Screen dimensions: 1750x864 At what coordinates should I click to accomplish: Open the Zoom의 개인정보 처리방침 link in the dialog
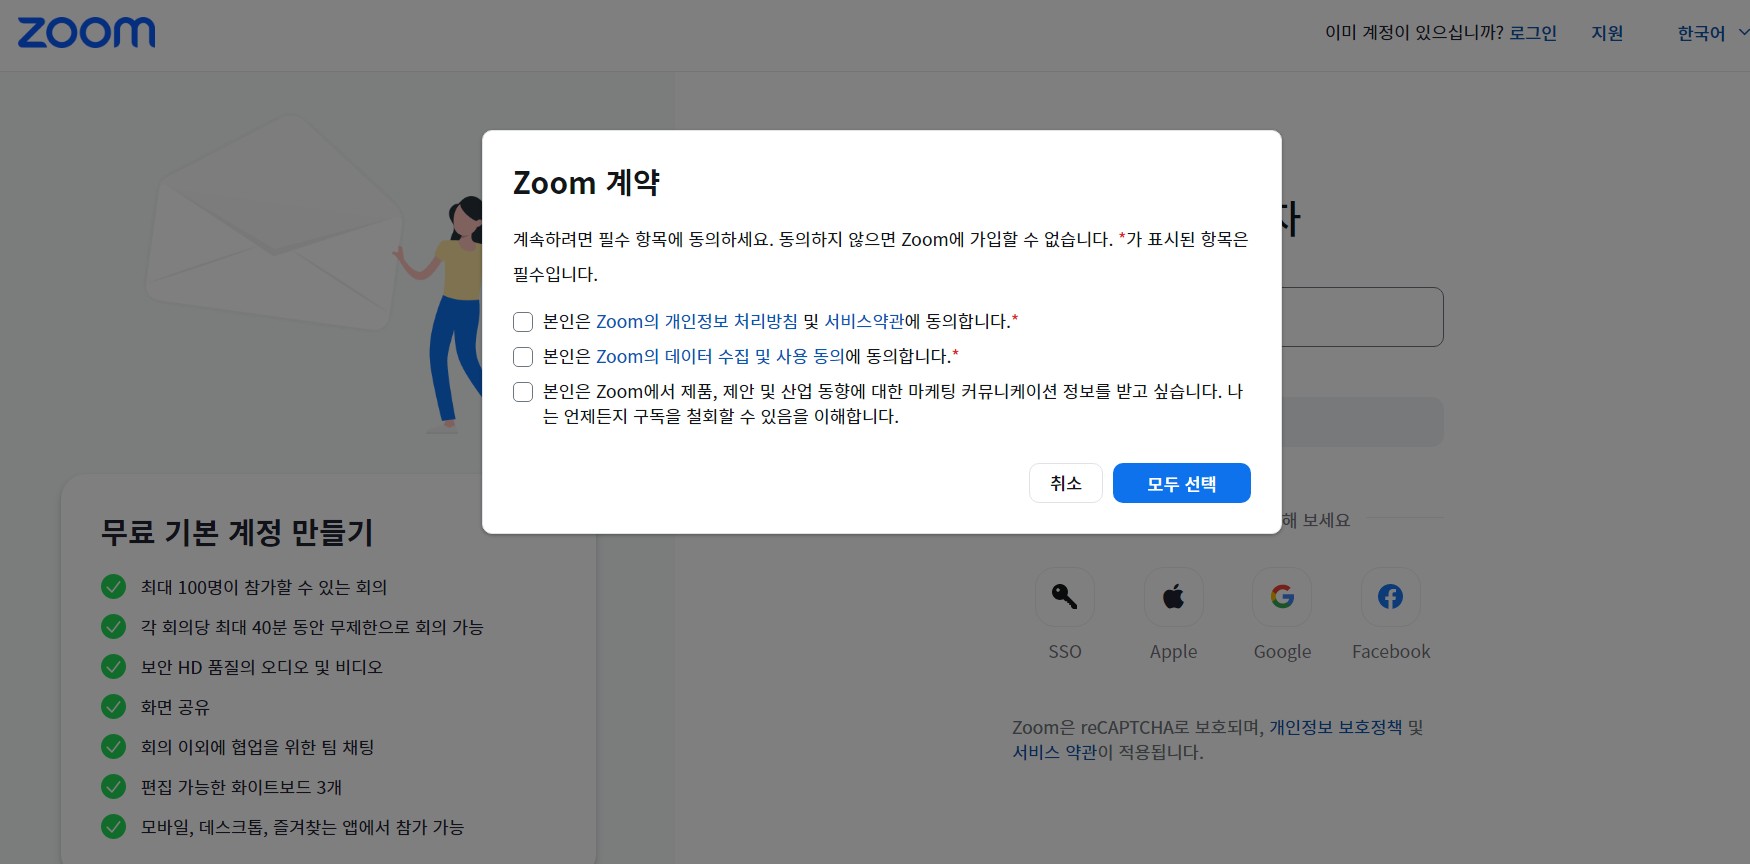coord(697,321)
